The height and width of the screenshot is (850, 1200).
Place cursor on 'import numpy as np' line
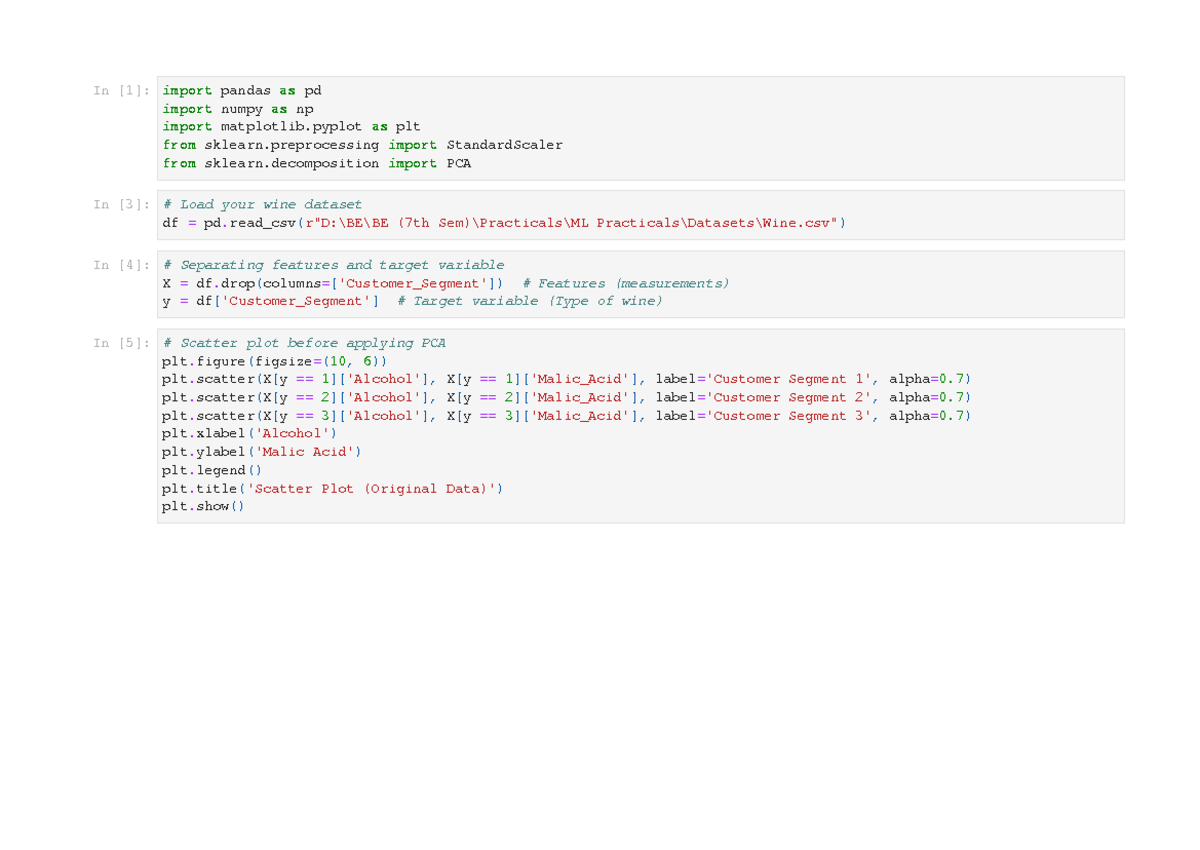point(238,109)
